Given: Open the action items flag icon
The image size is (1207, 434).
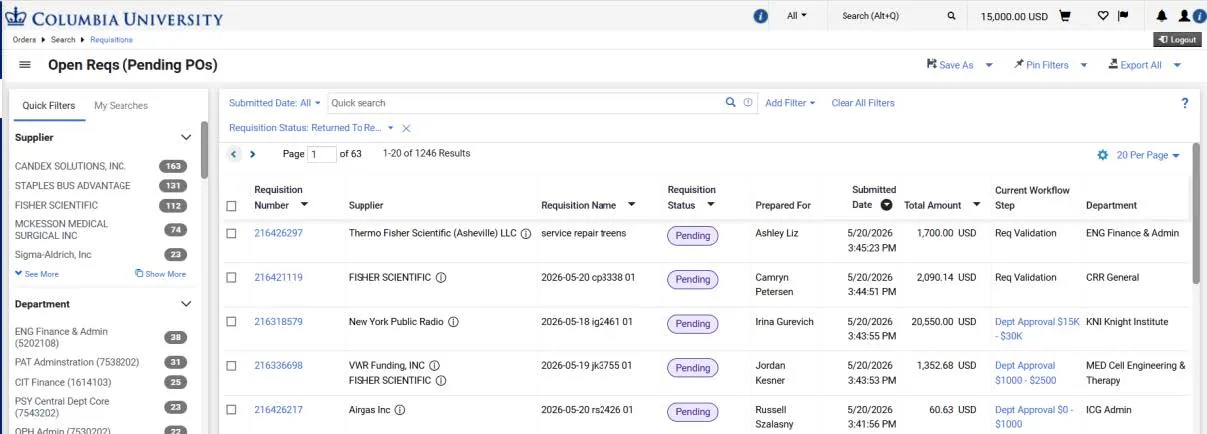Looking at the screenshot, I should 1123,16.
